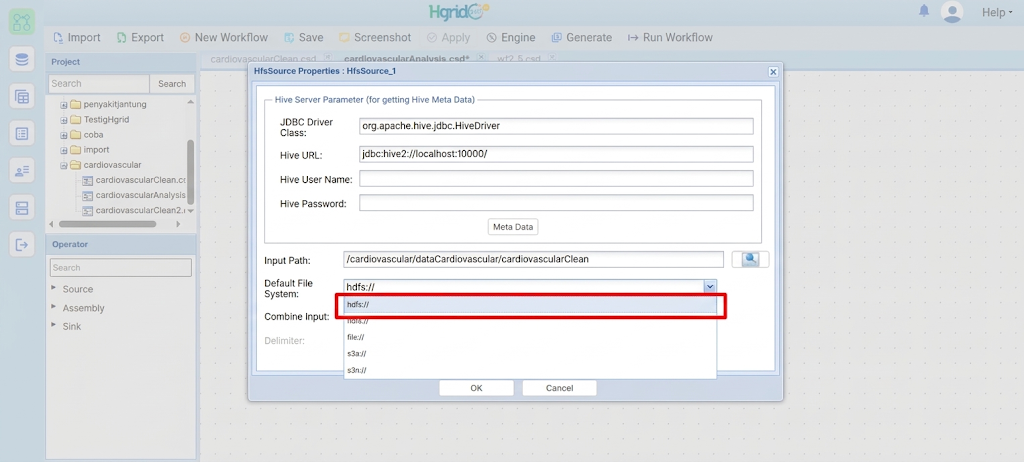Expand the Source operator group

54,288
